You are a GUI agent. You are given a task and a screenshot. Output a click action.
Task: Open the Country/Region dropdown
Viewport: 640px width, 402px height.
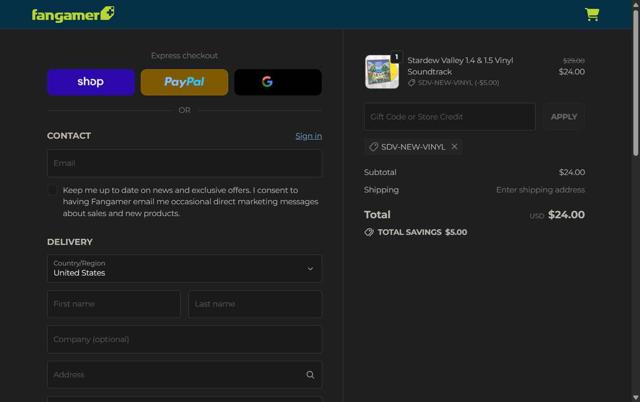tap(184, 268)
